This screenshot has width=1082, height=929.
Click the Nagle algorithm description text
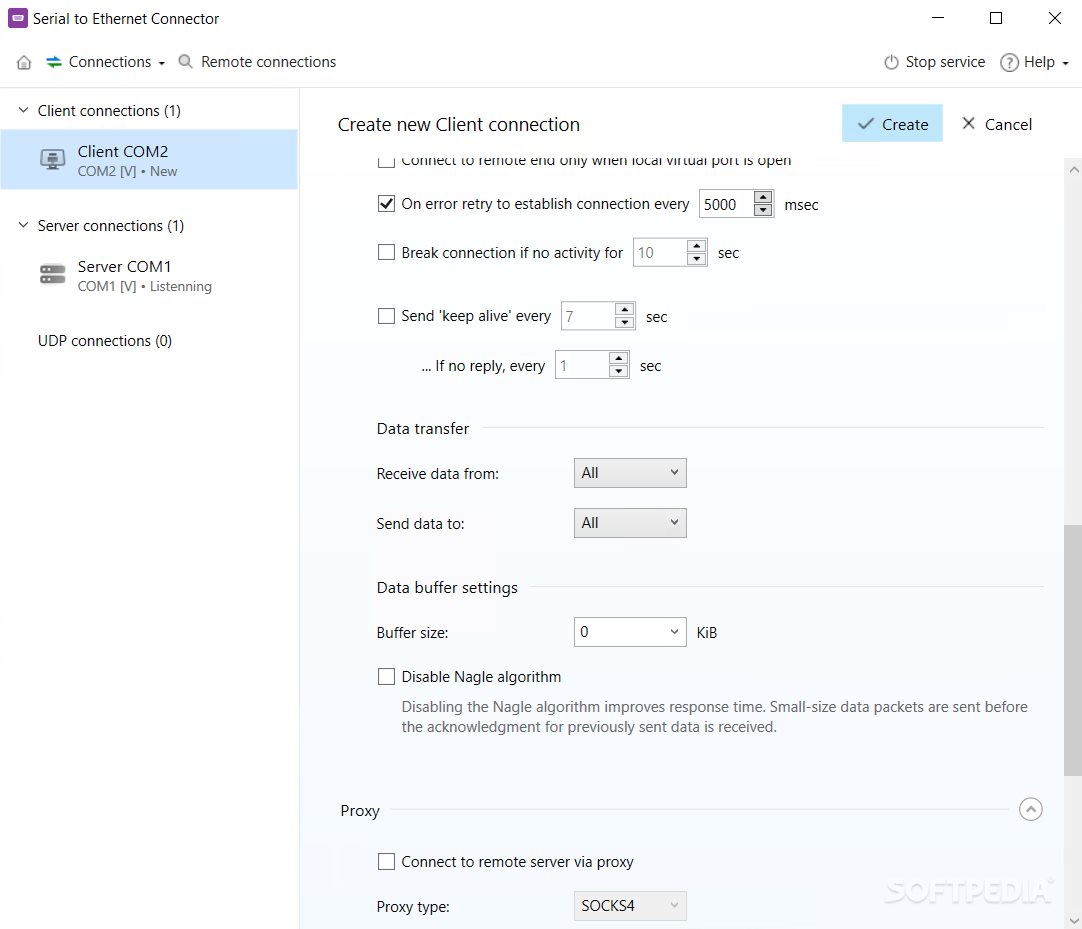[714, 716]
